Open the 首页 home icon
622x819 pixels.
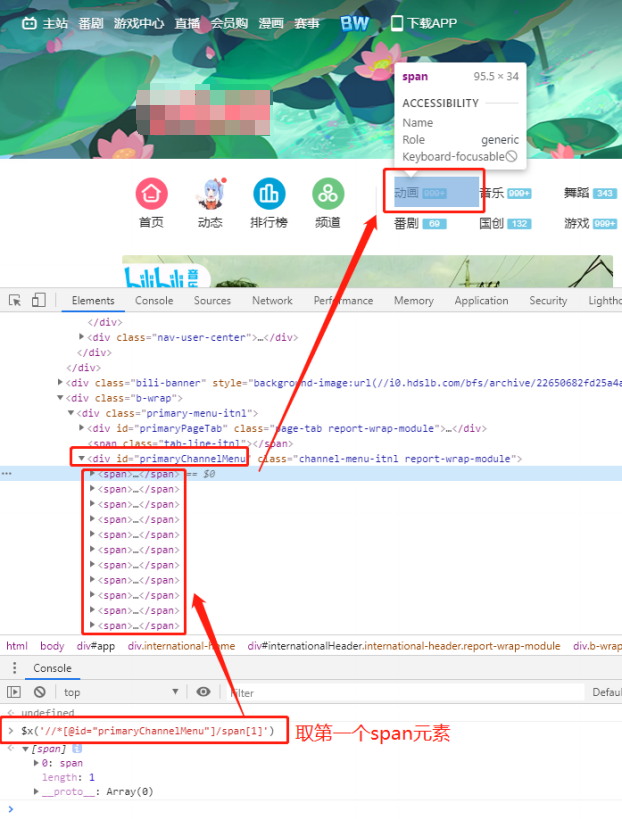(x=151, y=193)
